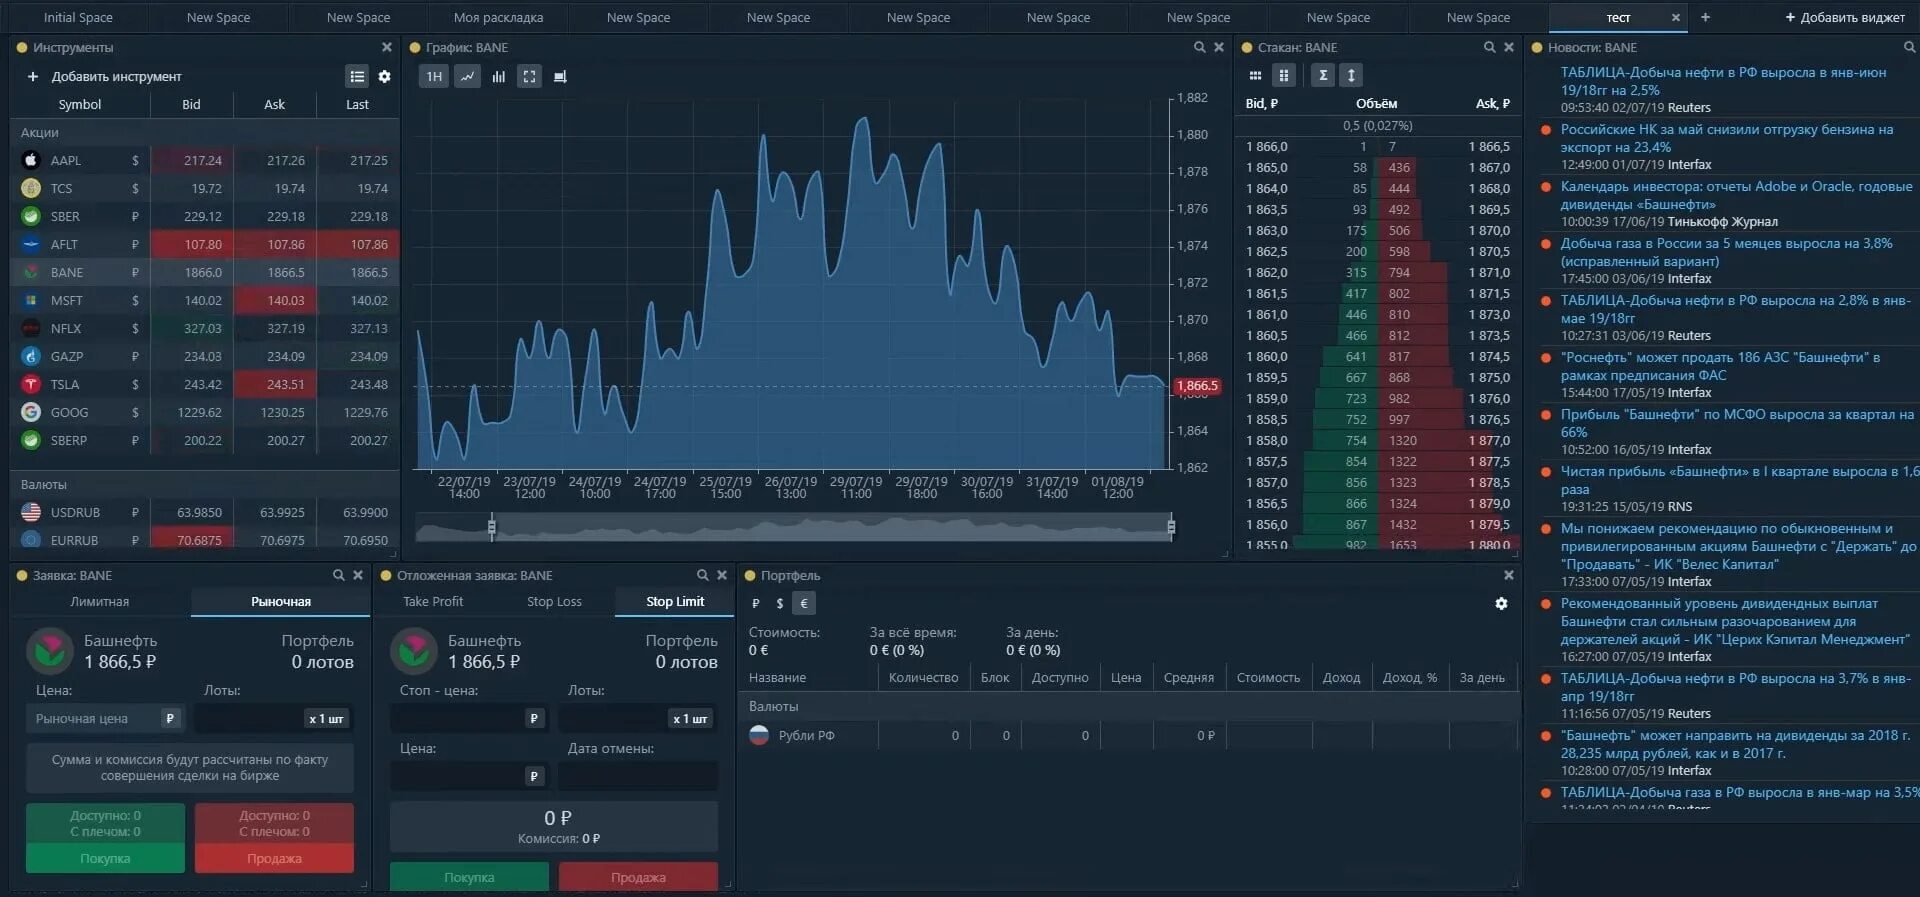
Task: Switch to the Рыночная order tab
Action: click(280, 601)
